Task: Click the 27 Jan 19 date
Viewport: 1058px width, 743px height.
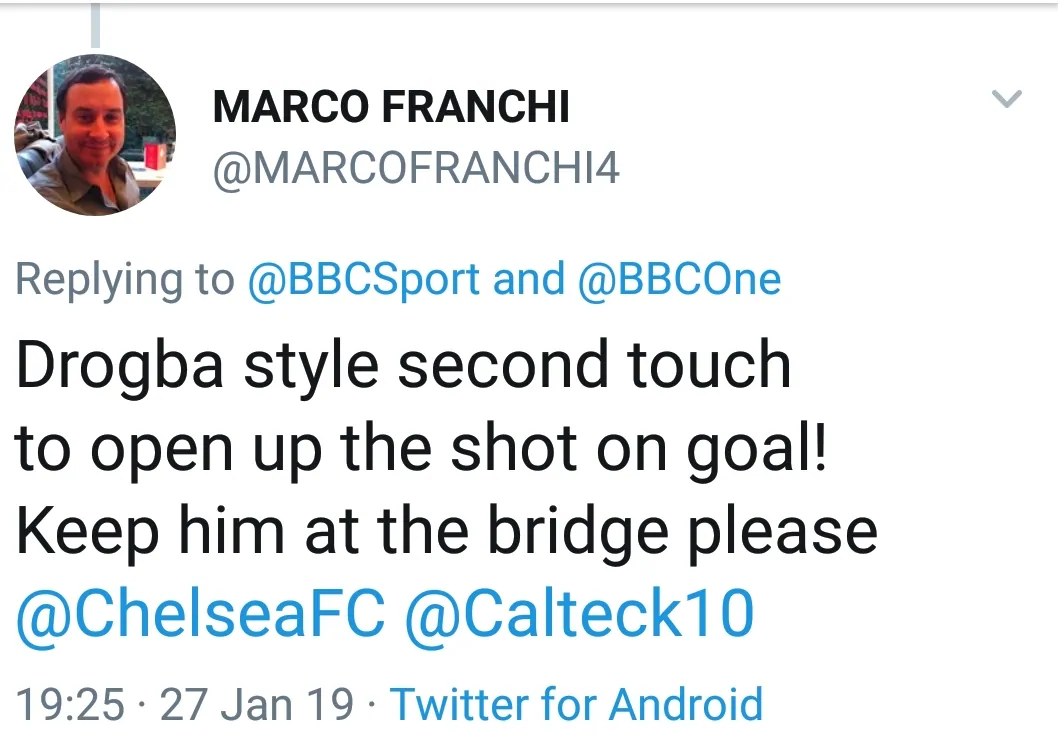Action: pos(257,704)
